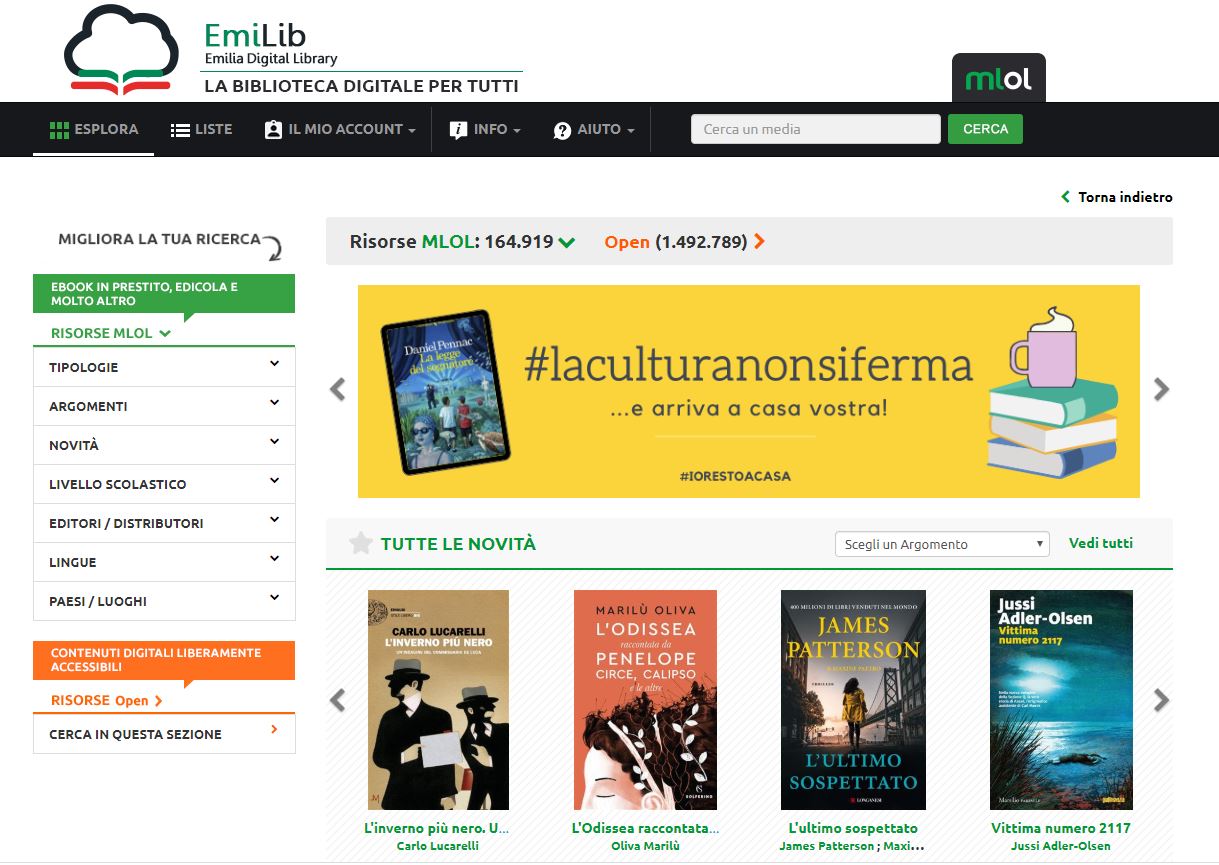This screenshot has height=865, width=1219.
Task: Click the Aiuto question mark icon
Action: pos(562,130)
